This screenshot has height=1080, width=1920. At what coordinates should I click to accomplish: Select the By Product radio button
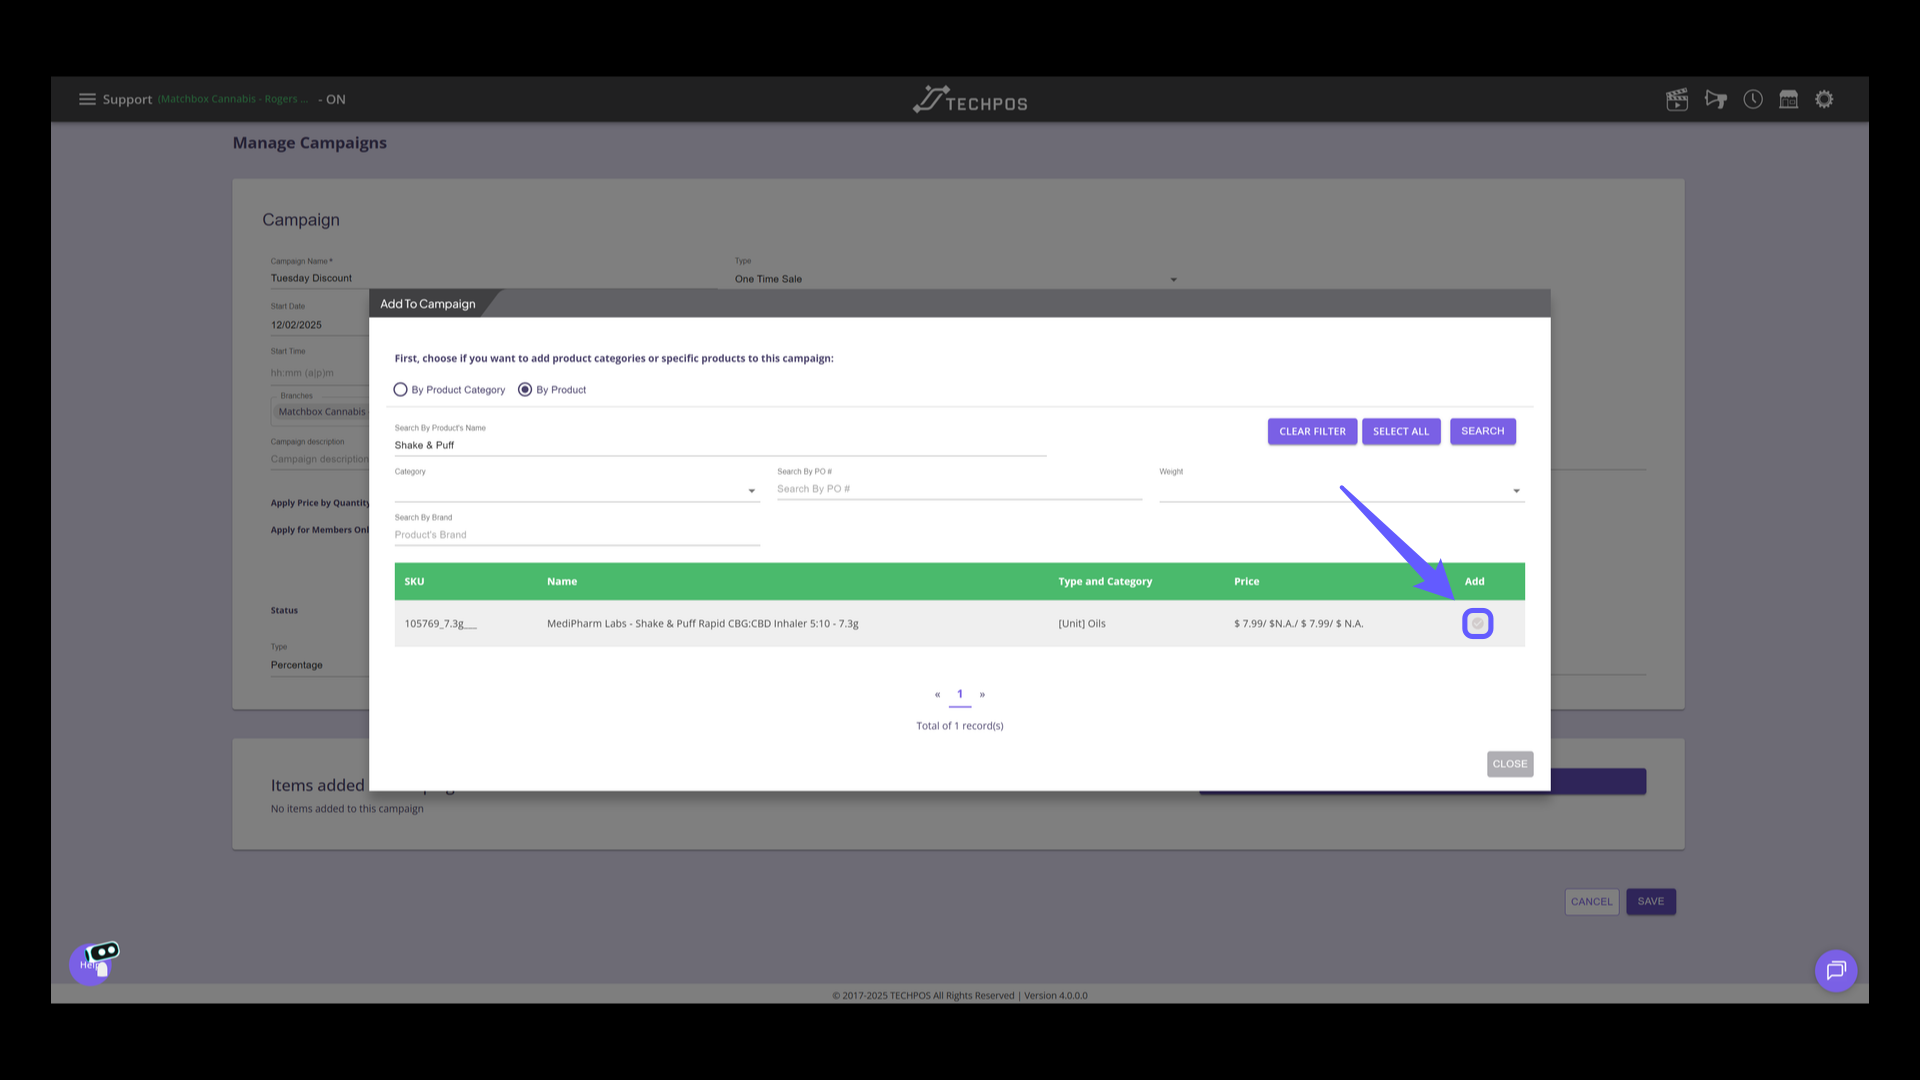tap(525, 389)
